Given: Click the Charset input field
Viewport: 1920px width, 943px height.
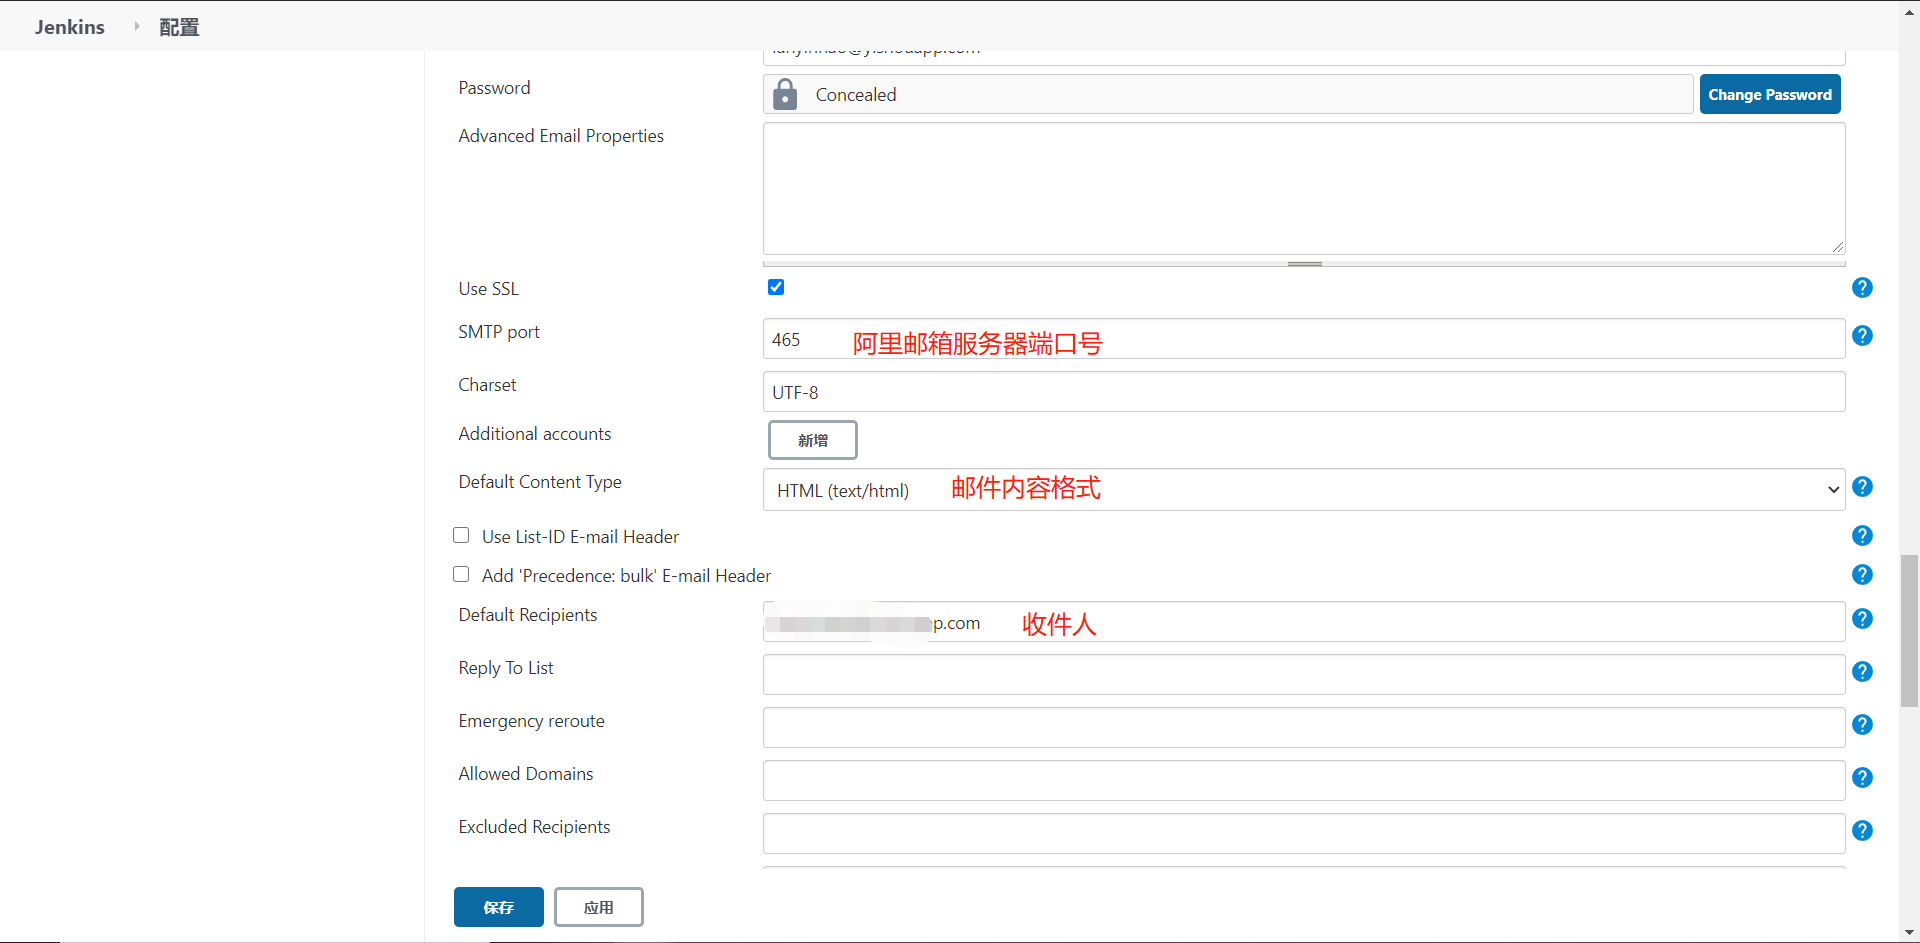Looking at the screenshot, I should [x=1304, y=392].
